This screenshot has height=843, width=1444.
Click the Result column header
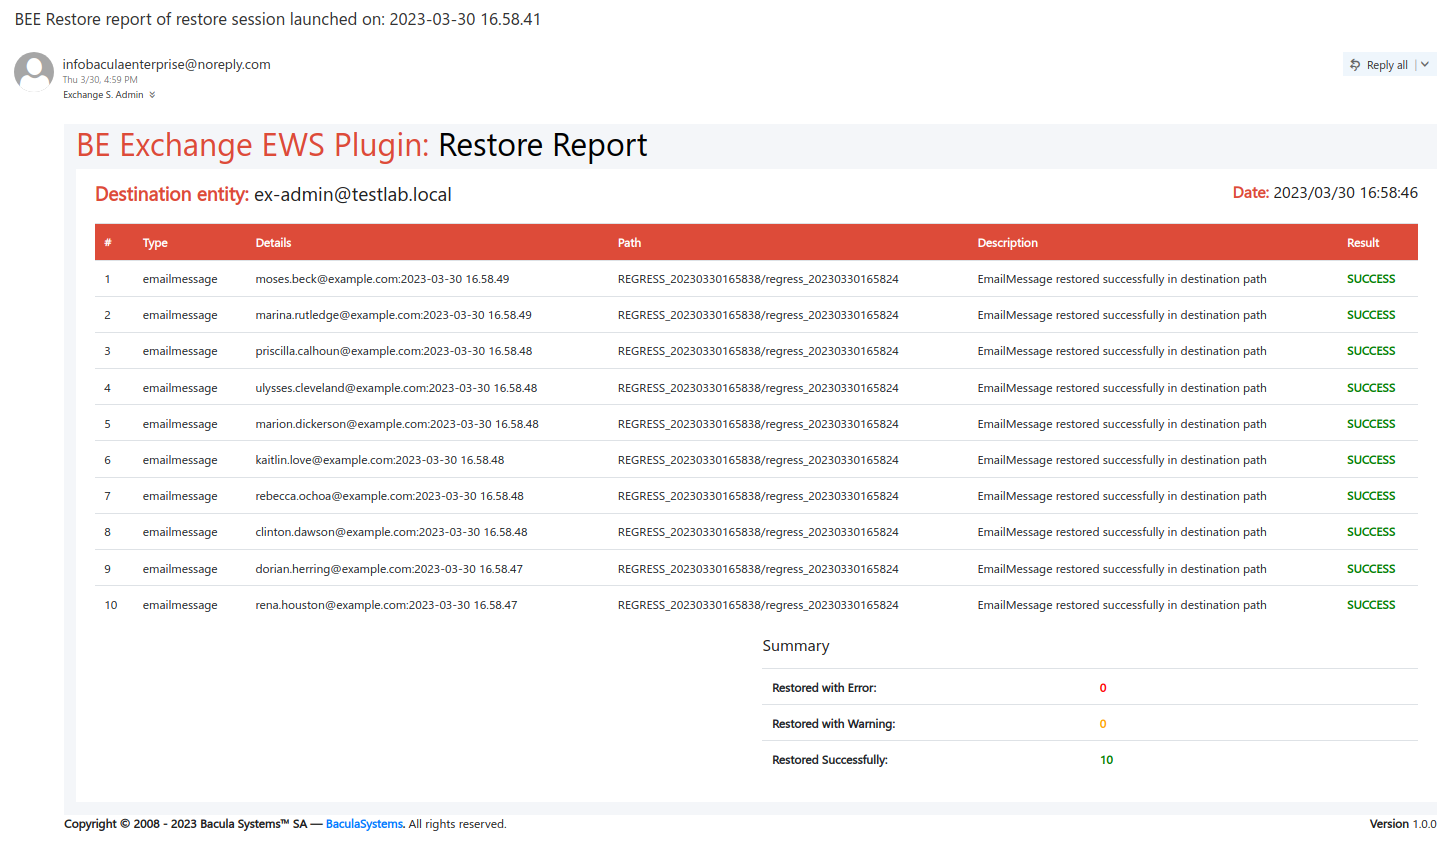pyautogui.click(x=1362, y=243)
